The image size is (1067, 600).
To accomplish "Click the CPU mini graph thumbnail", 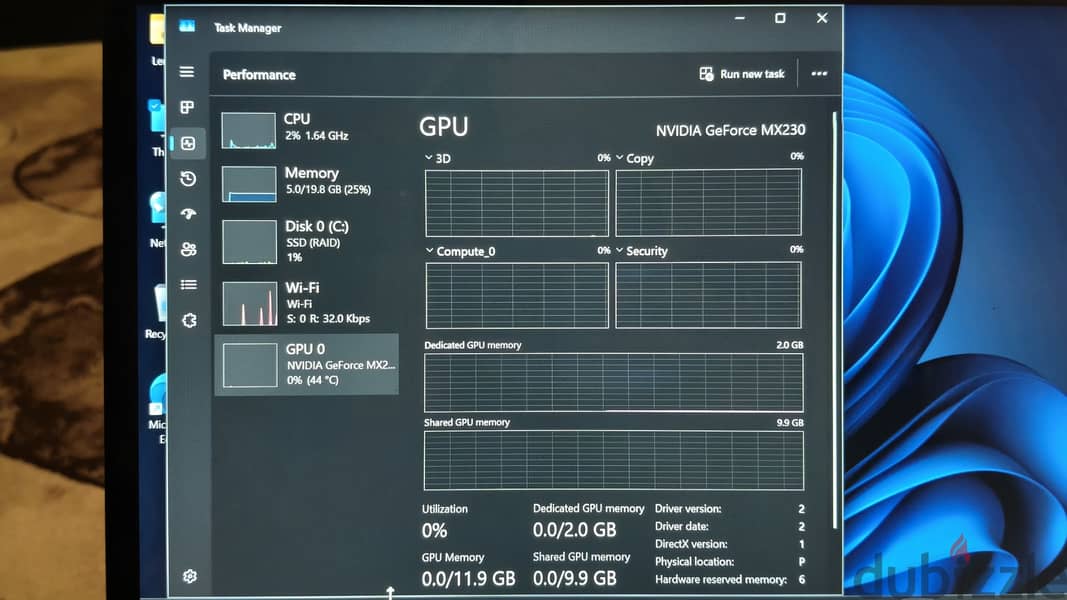I will [x=248, y=131].
